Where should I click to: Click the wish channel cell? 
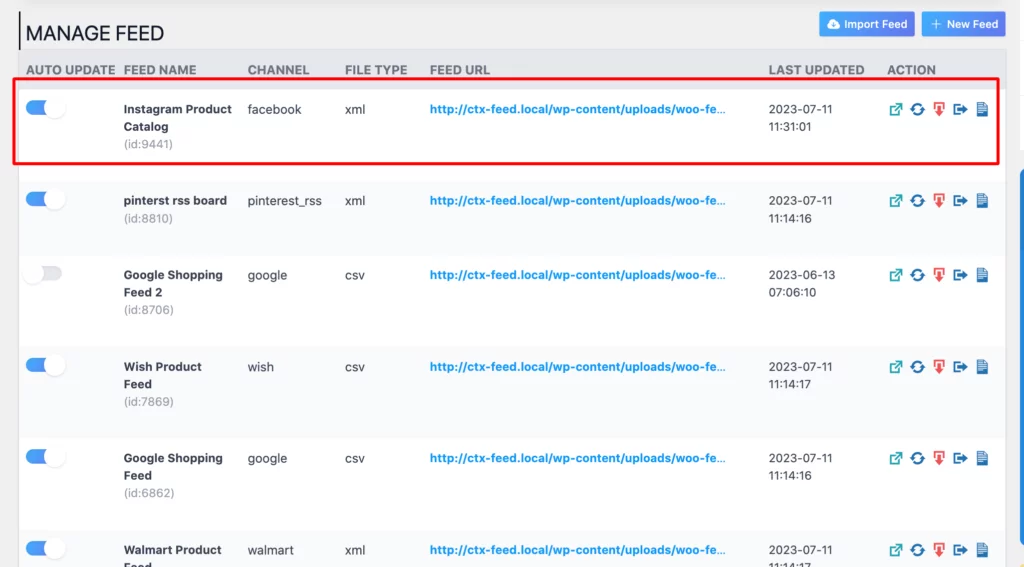pos(261,366)
